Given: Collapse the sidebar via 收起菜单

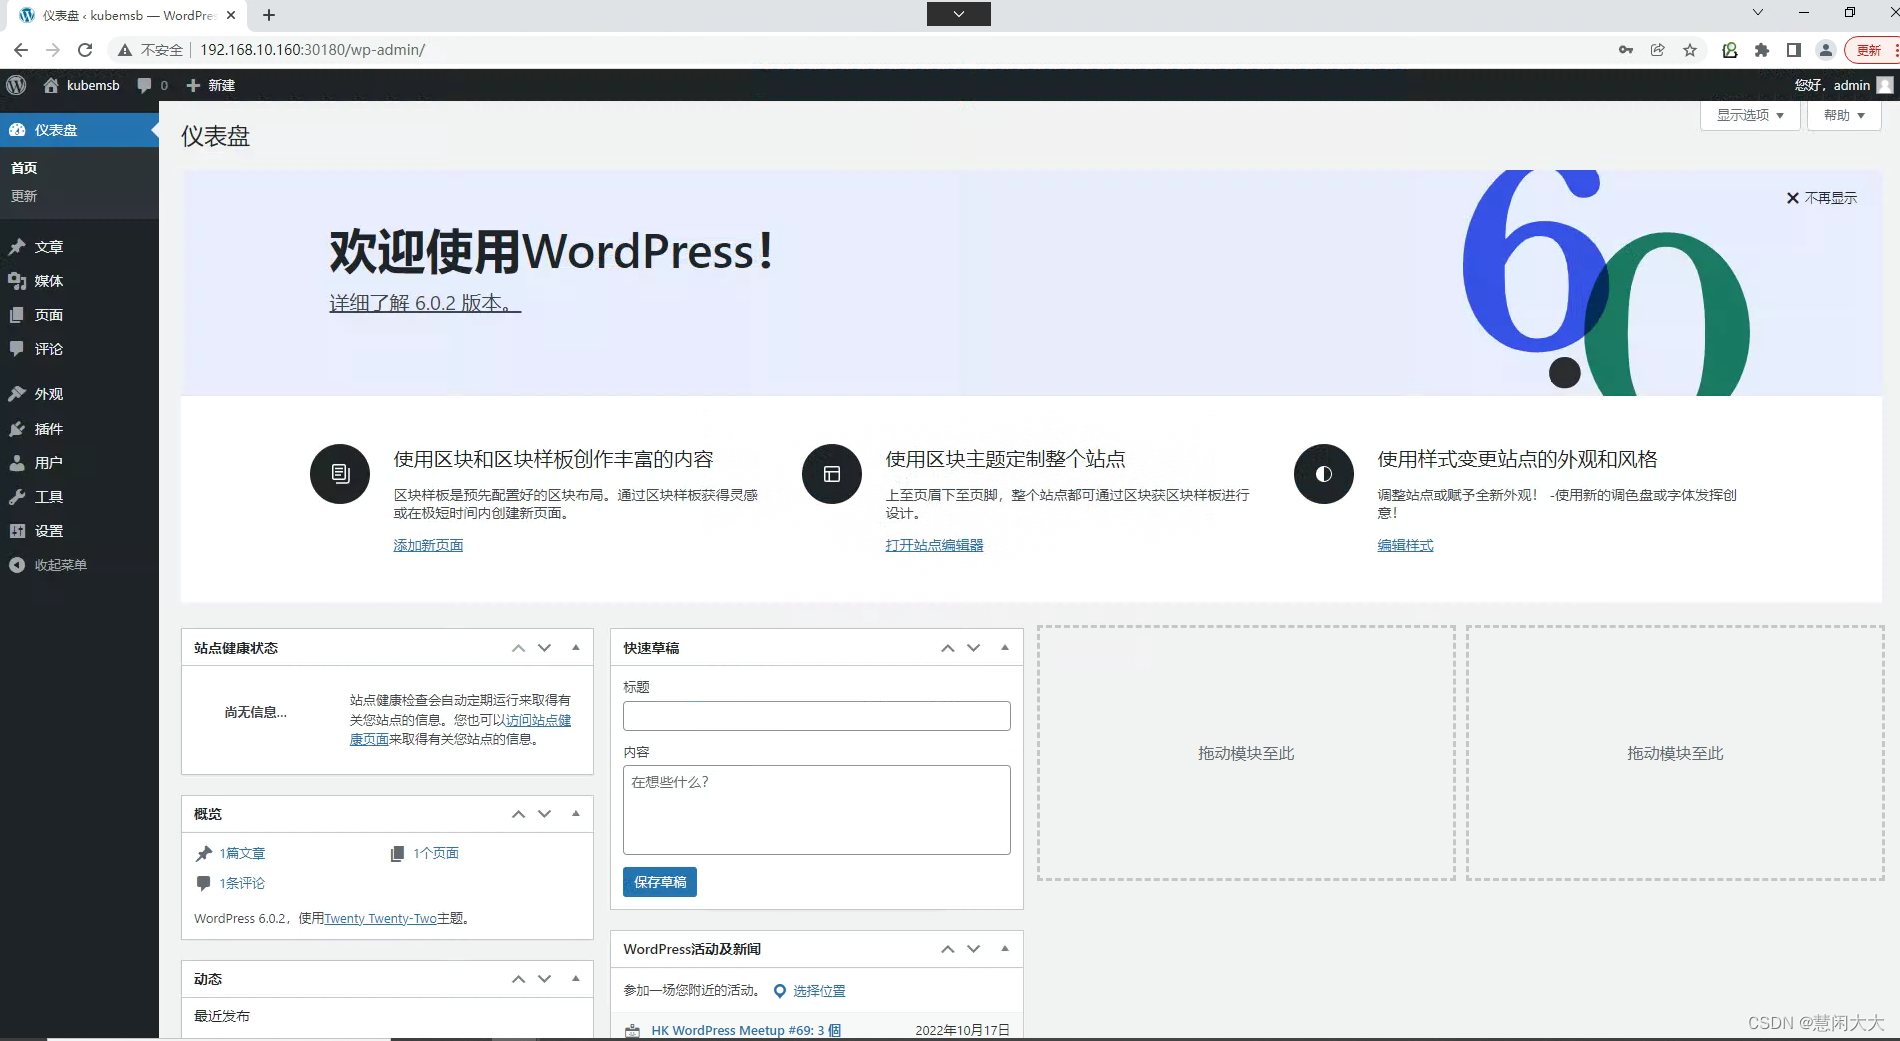Looking at the screenshot, I should (x=48, y=565).
